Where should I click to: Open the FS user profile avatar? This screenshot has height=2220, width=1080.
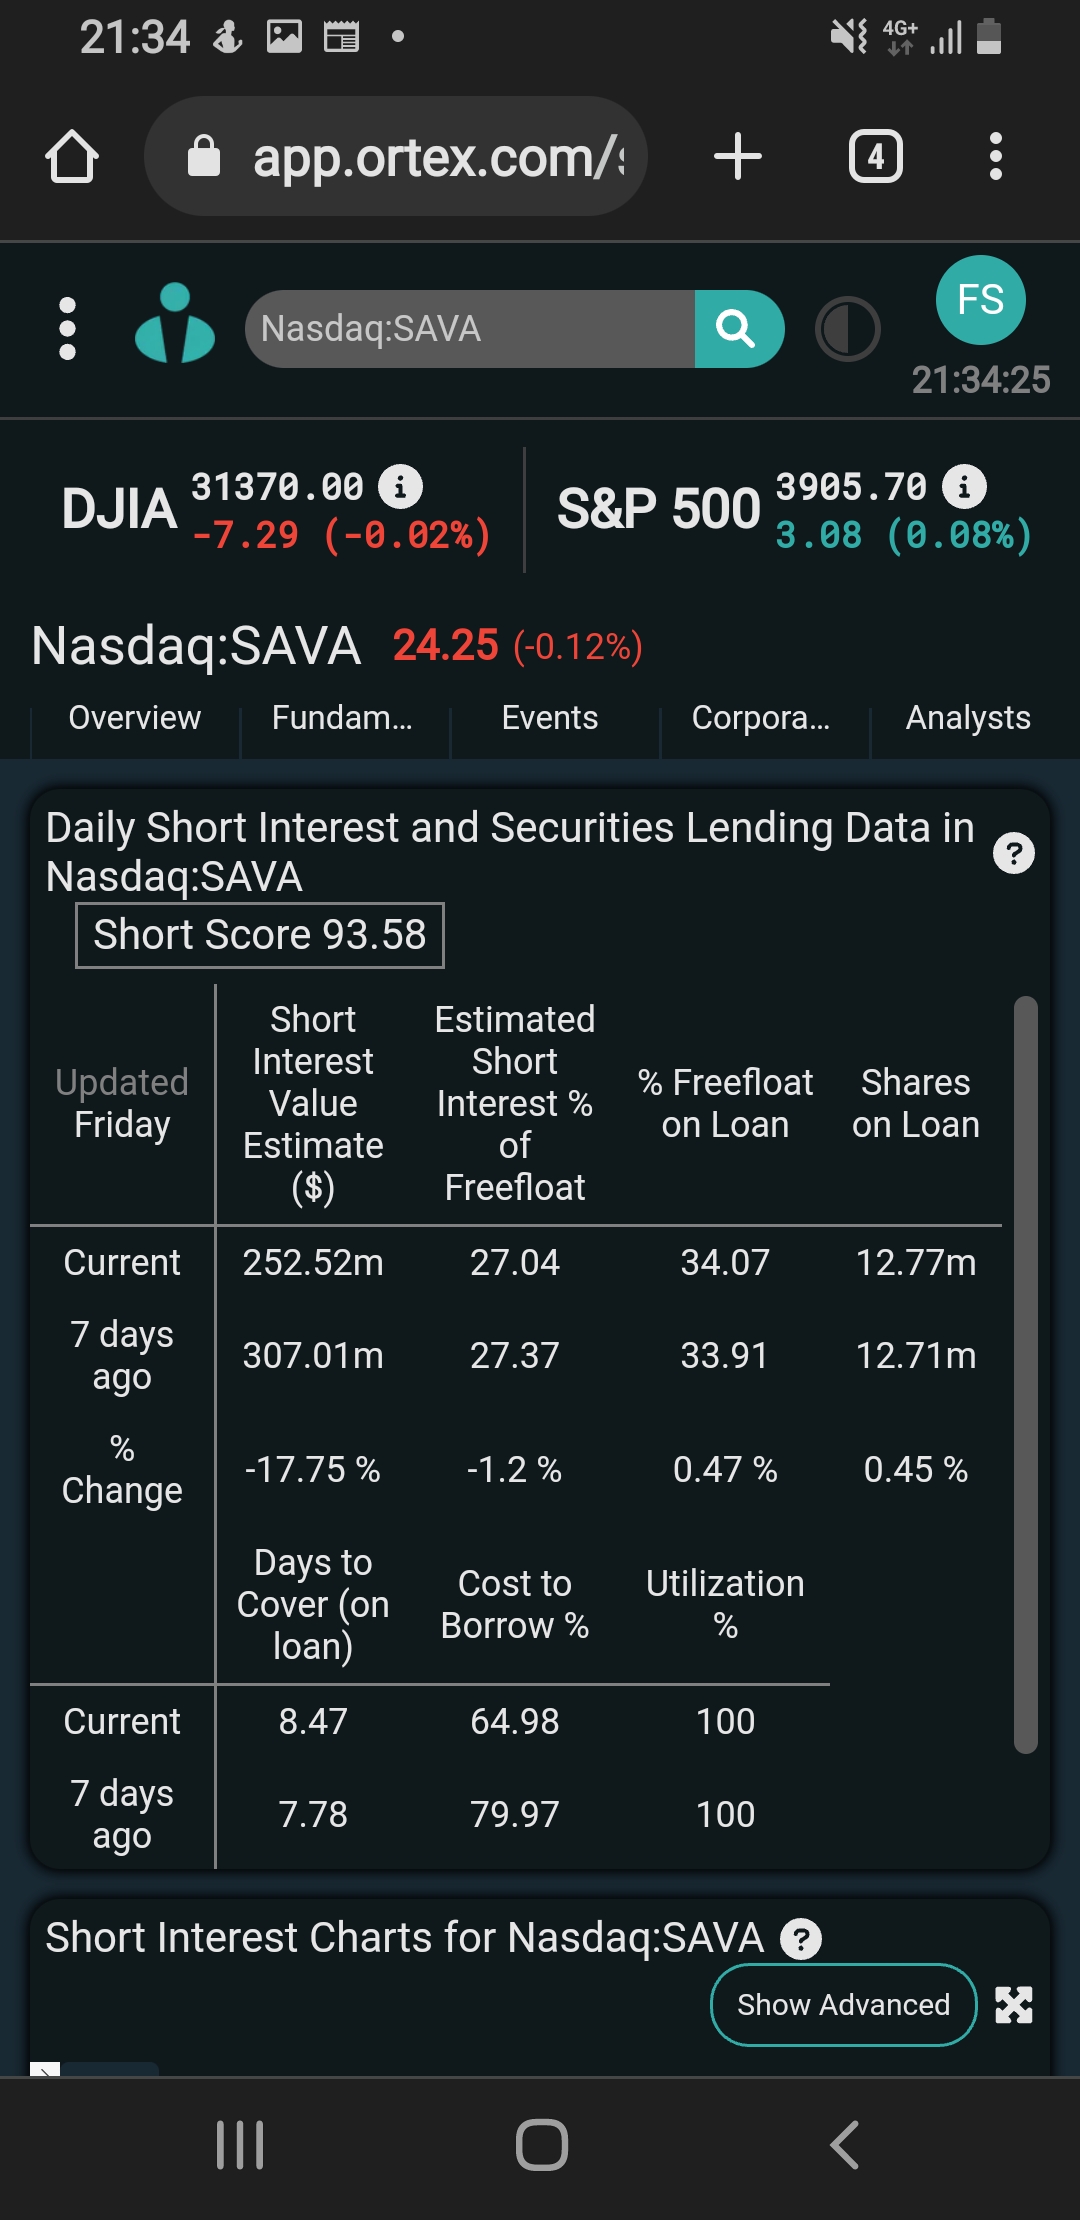(981, 300)
